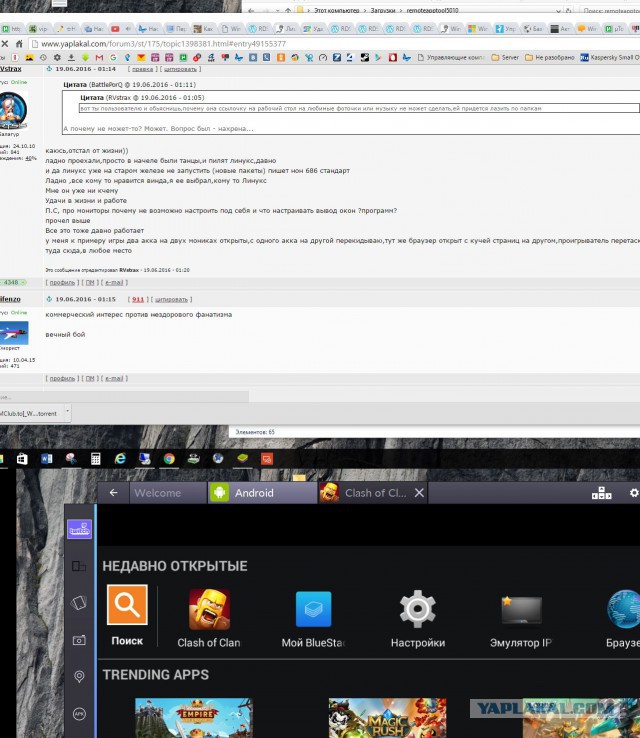Open профиль link under RVstrax post
This screenshot has width=640, height=738.
click(62, 282)
